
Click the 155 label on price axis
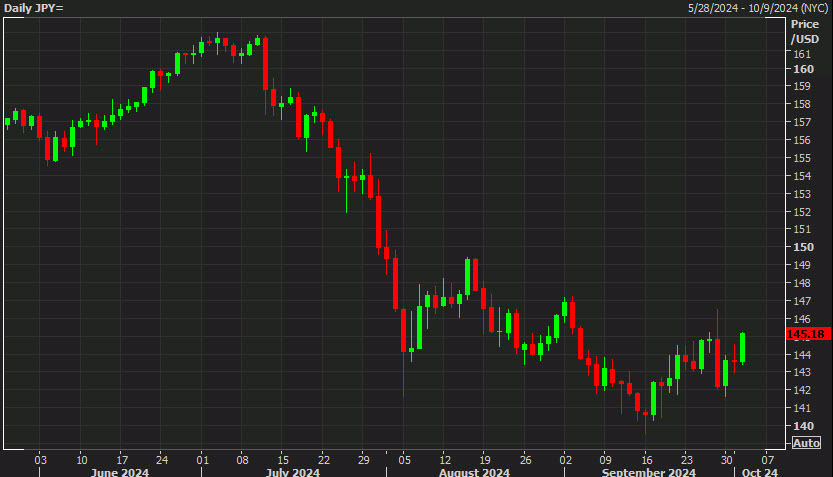tap(802, 158)
